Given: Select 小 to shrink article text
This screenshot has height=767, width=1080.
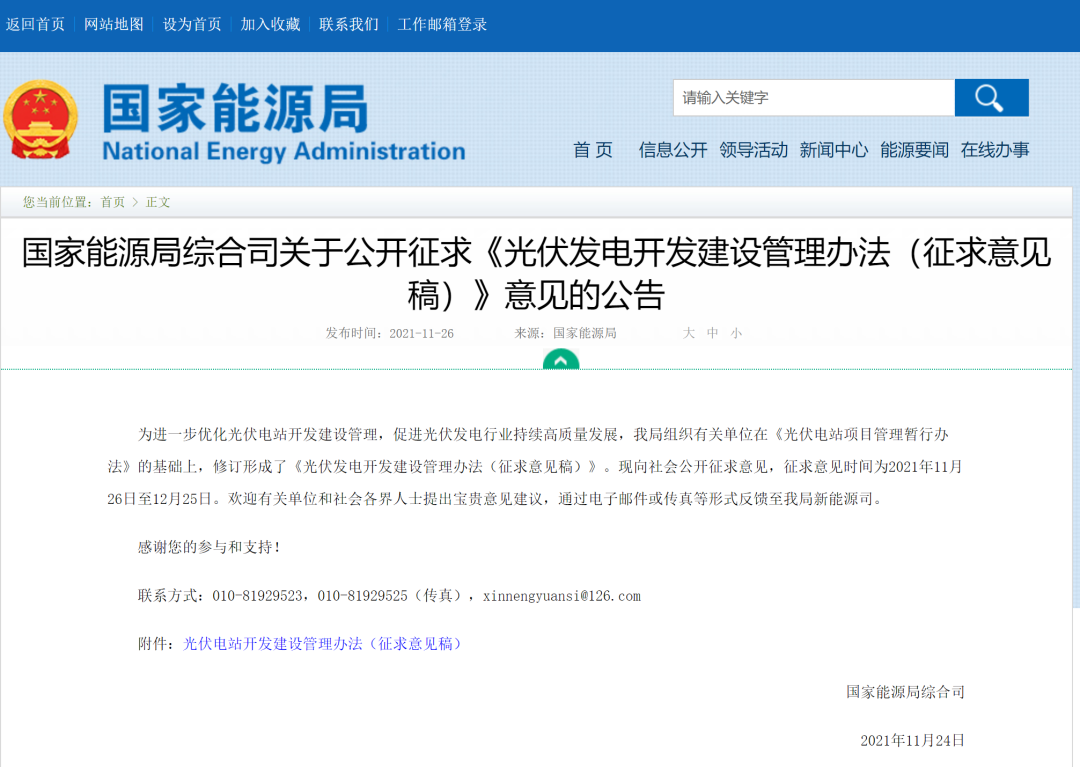Looking at the screenshot, I should (736, 333).
